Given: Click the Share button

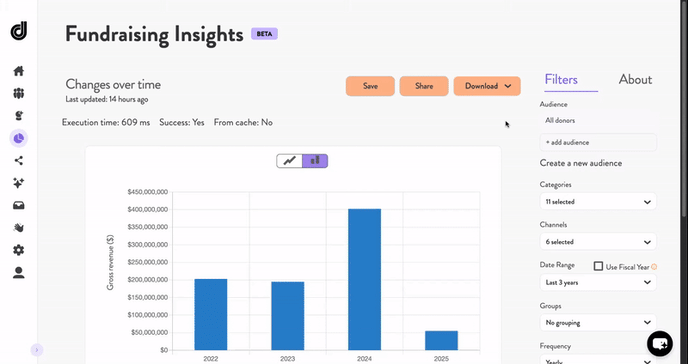Looking at the screenshot, I should click(x=424, y=86).
